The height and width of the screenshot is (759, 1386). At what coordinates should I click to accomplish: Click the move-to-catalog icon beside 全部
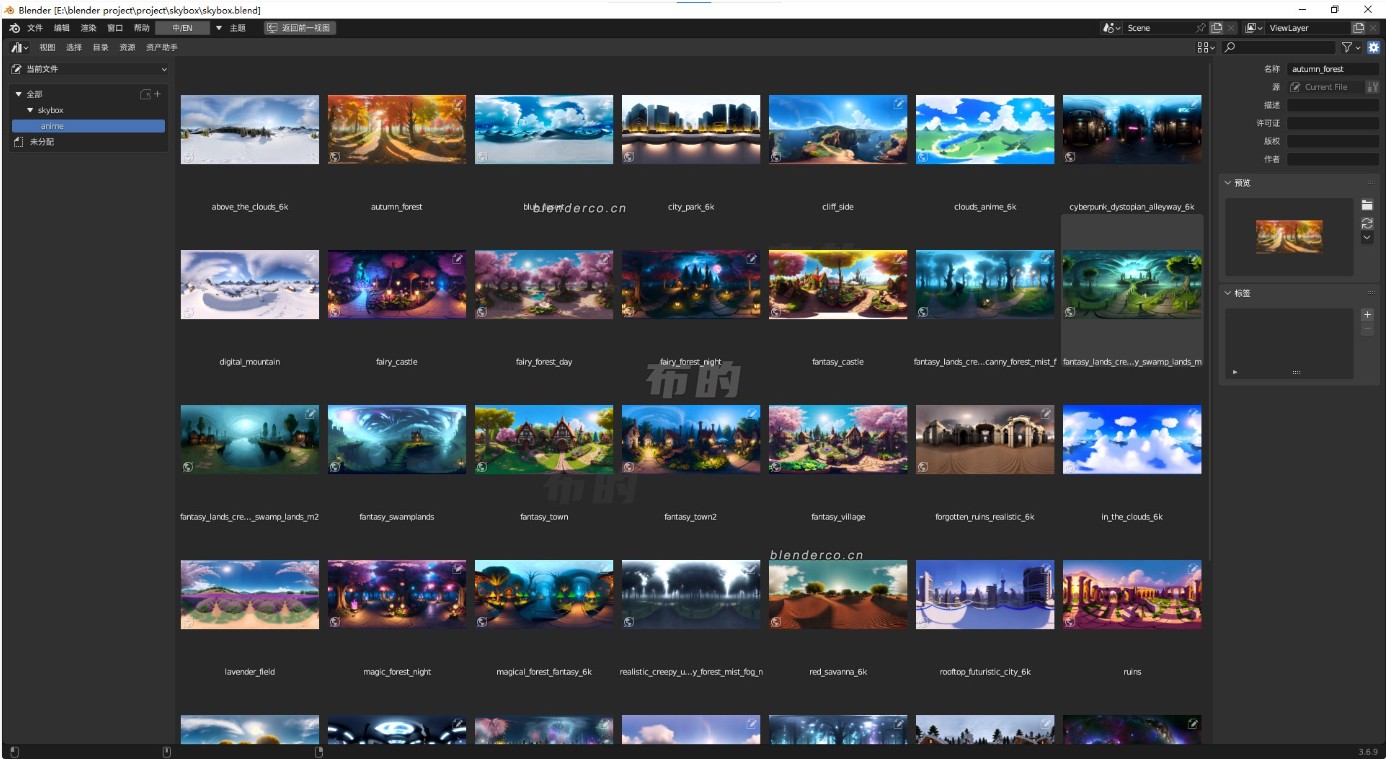[145, 94]
